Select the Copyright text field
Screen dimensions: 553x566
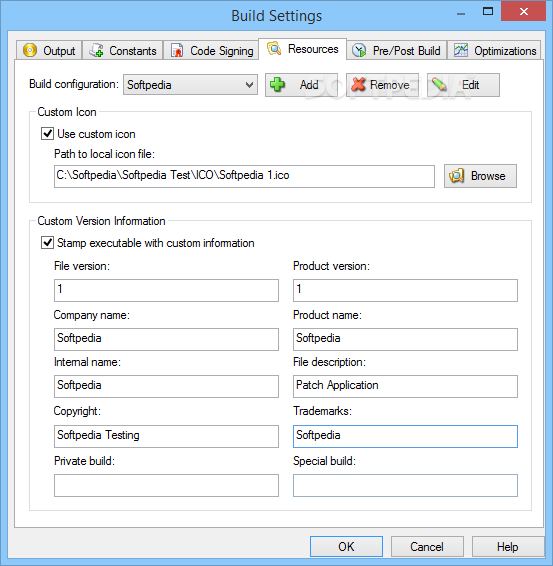[166, 436]
